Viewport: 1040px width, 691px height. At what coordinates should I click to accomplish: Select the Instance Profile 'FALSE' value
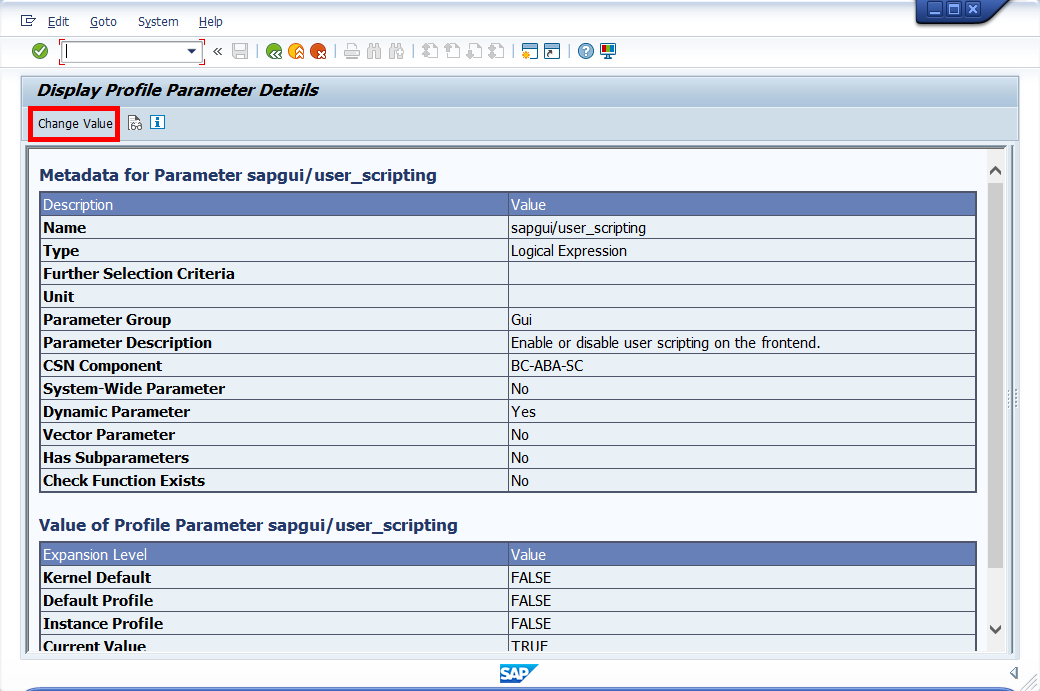742,623
